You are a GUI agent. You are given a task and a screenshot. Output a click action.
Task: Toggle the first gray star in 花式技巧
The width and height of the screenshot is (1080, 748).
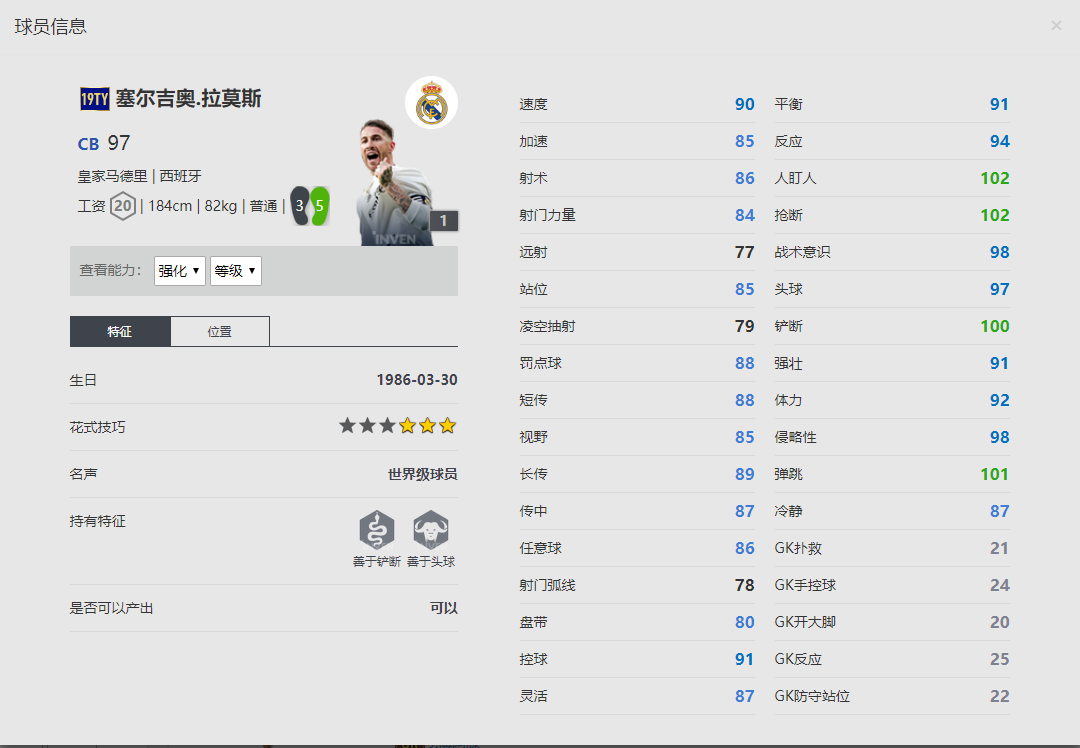(x=347, y=425)
